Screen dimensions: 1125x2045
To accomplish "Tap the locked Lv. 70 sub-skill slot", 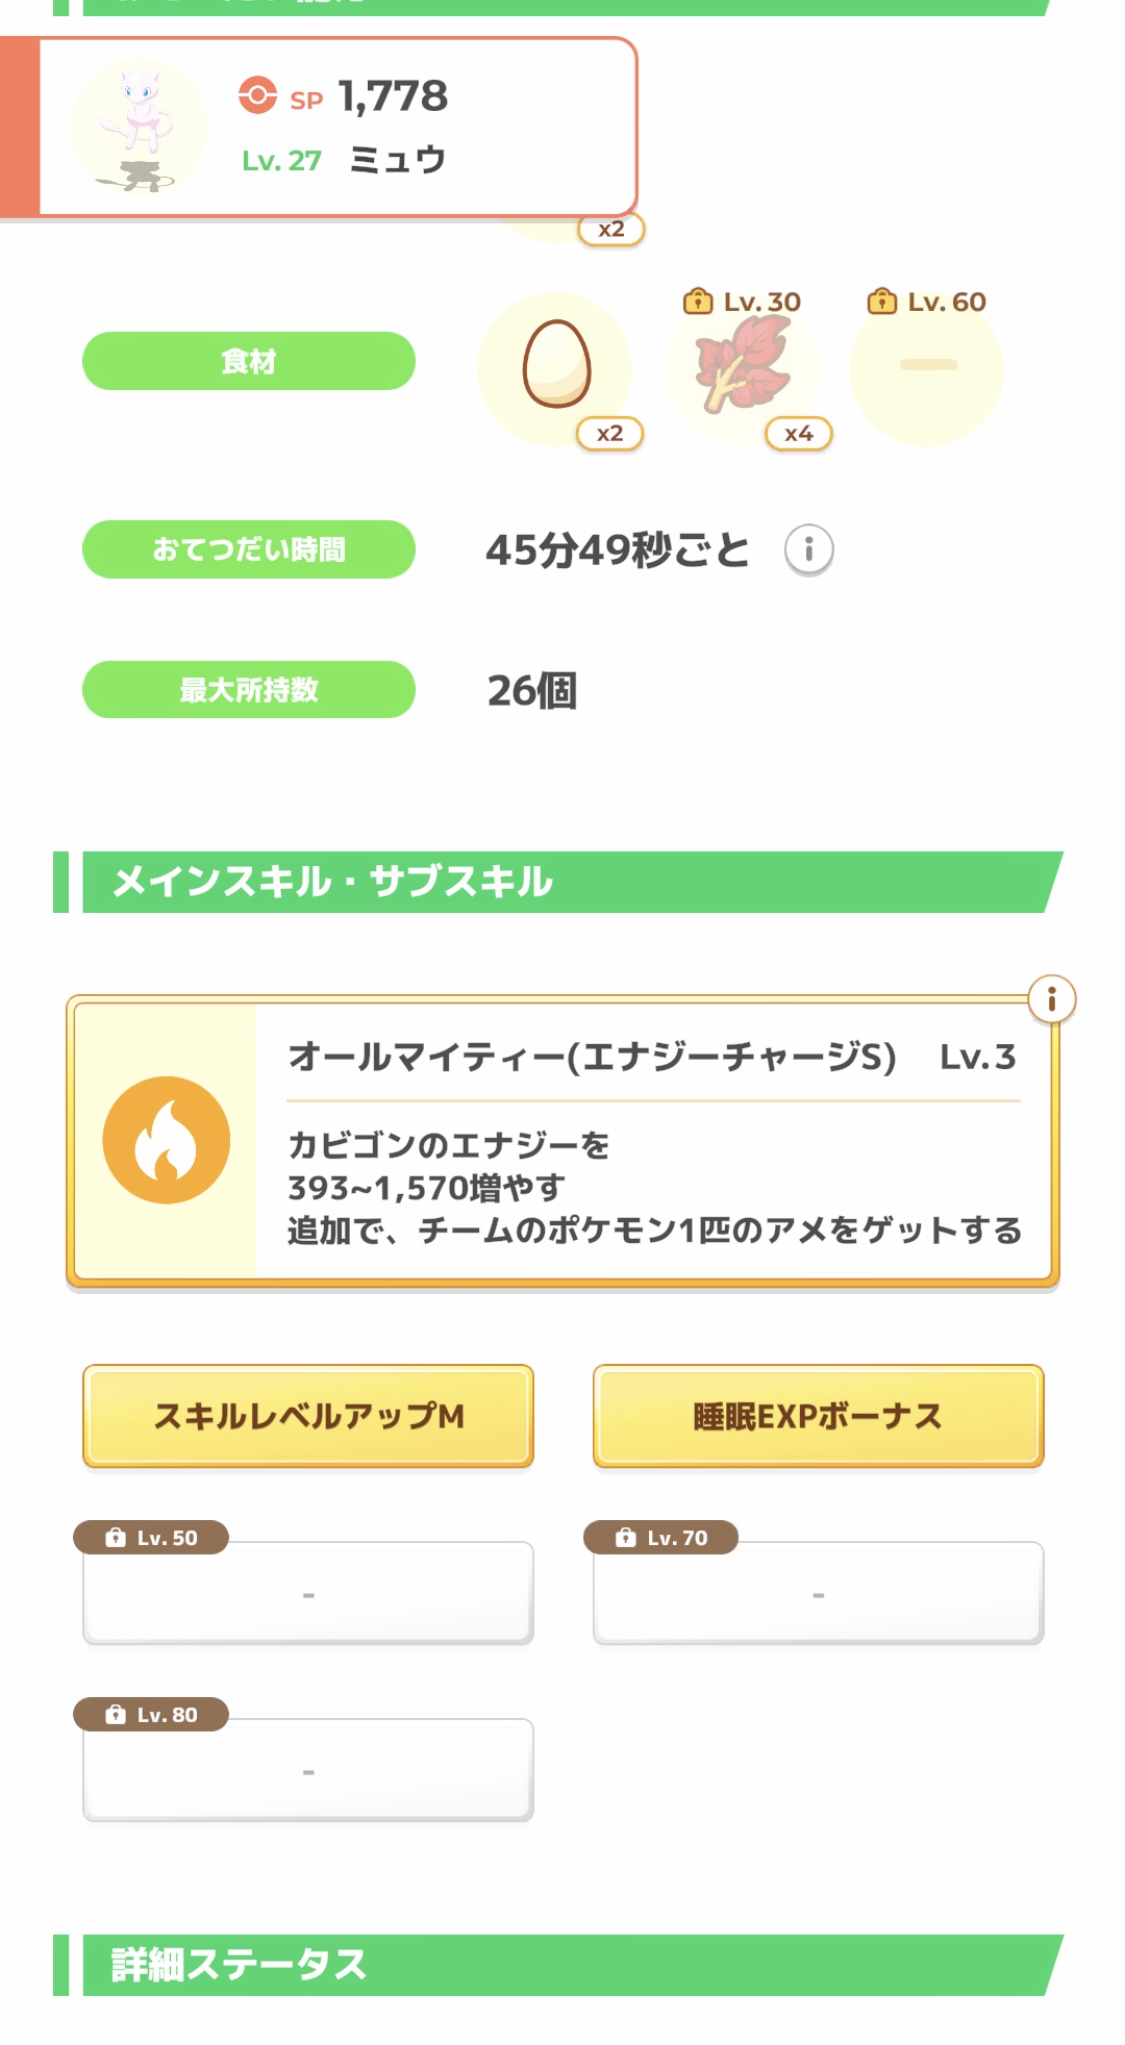I will tap(818, 1593).
